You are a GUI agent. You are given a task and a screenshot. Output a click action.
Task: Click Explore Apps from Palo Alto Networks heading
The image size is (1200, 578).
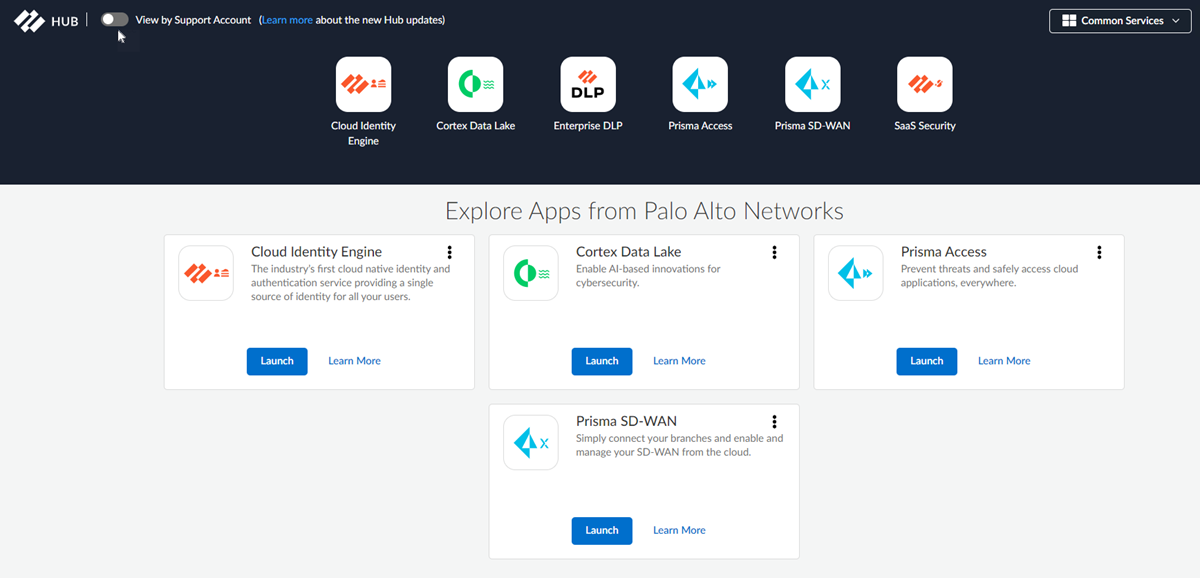[644, 211]
